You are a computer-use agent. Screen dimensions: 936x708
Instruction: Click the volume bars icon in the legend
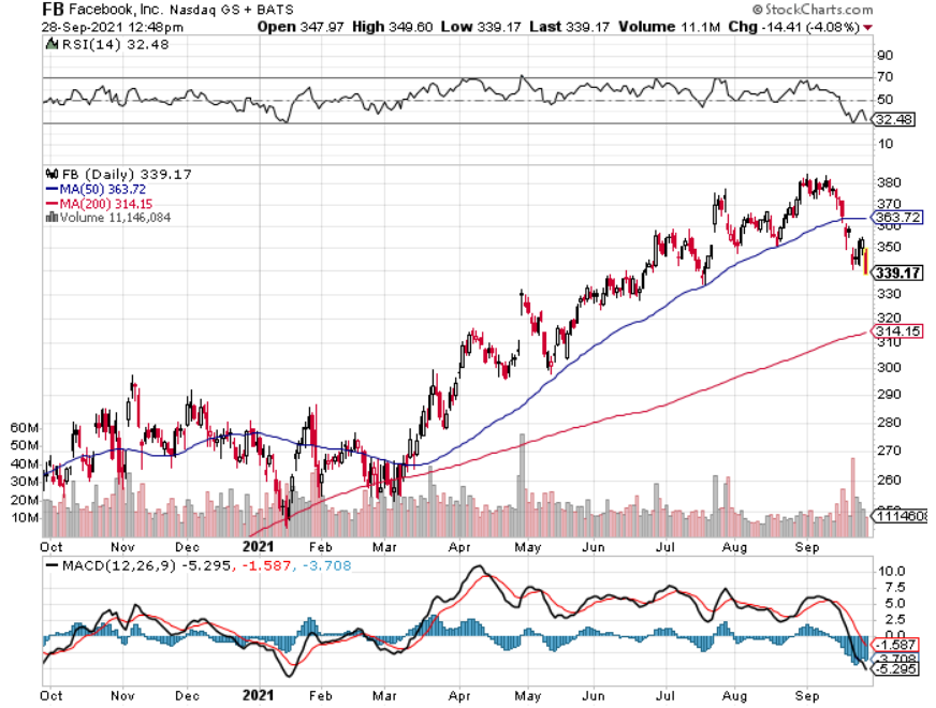(x=52, y=217)
